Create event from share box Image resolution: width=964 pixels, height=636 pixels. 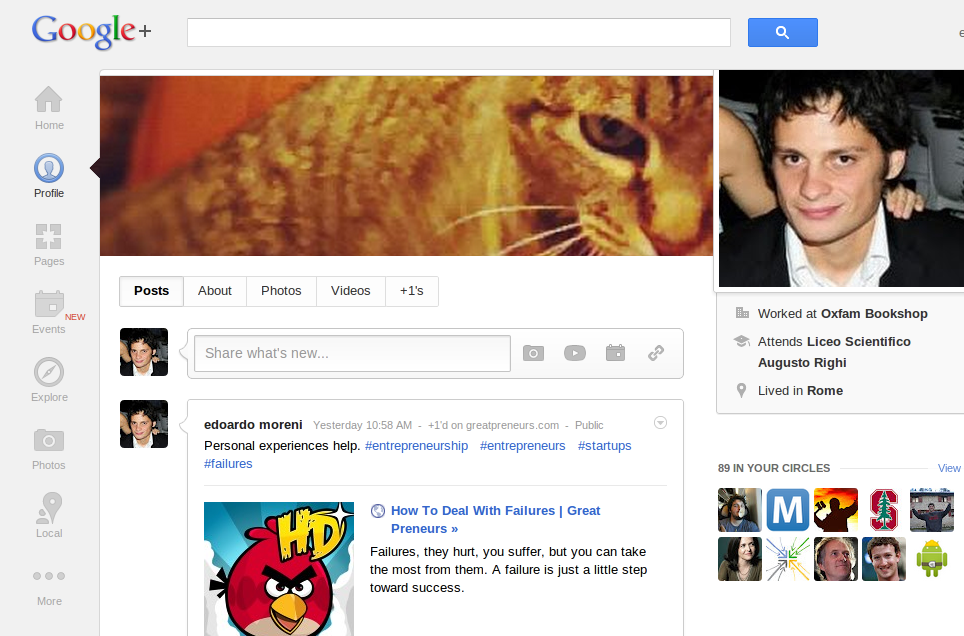(615, 353)
